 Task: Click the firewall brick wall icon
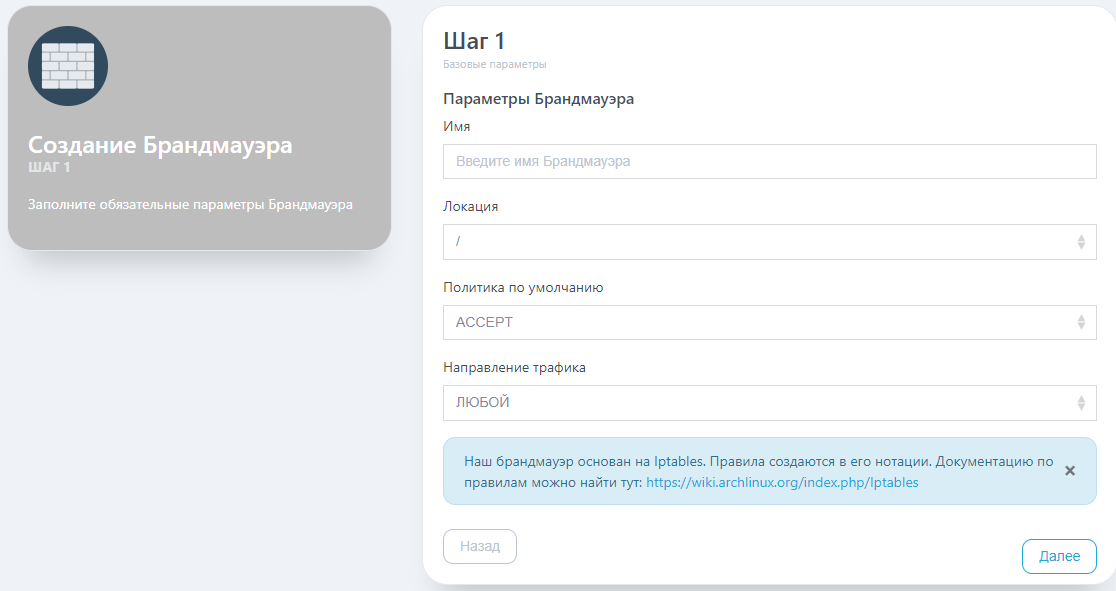point(68,66)
